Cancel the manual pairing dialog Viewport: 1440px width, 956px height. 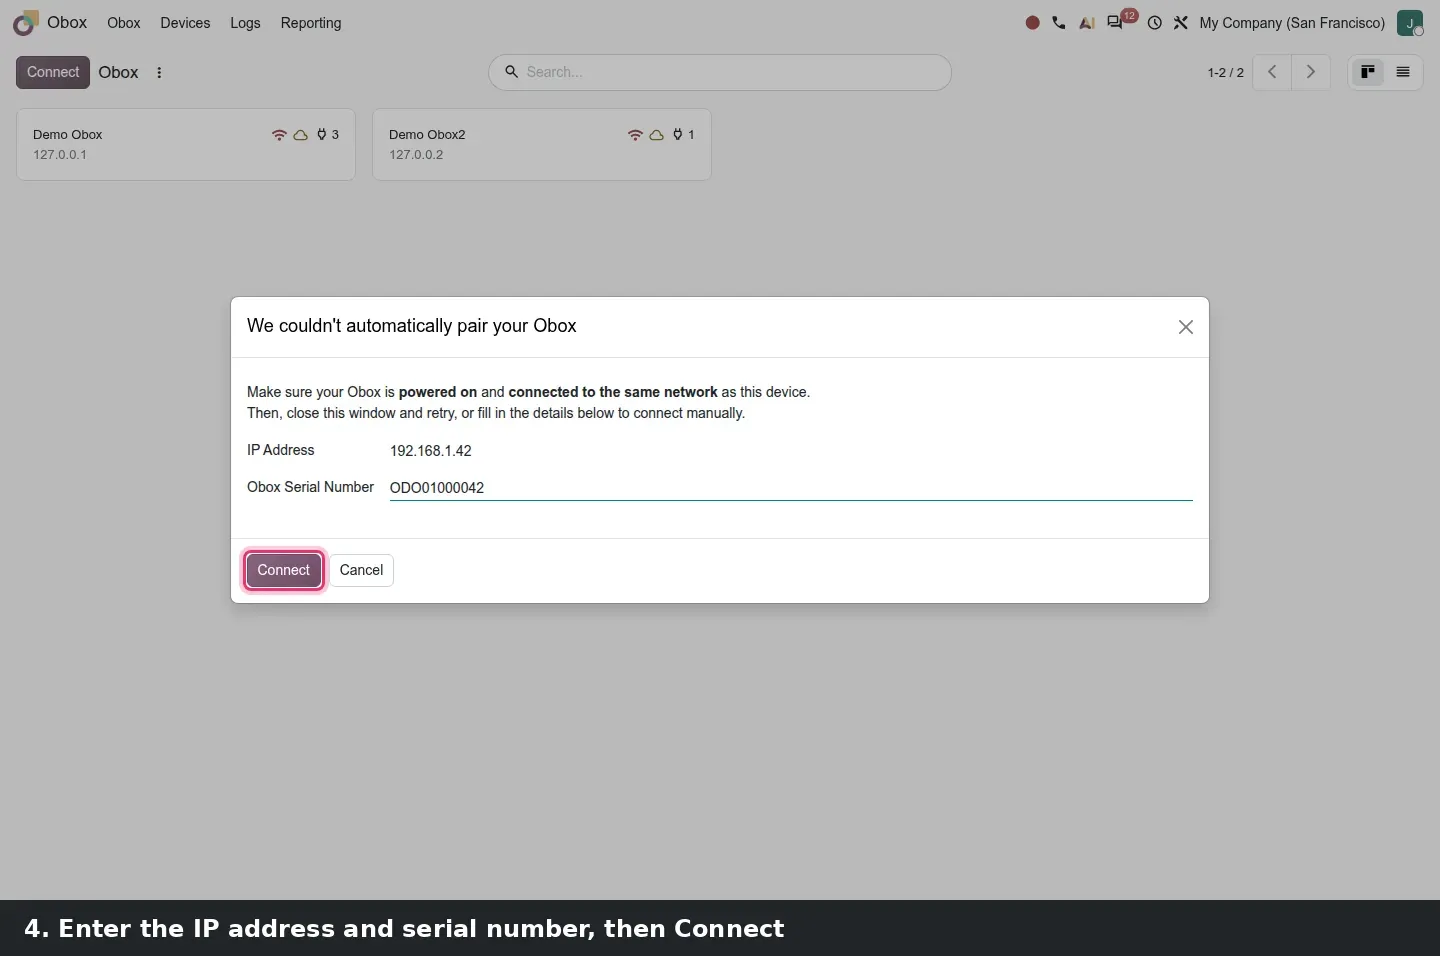coord(361,570)
